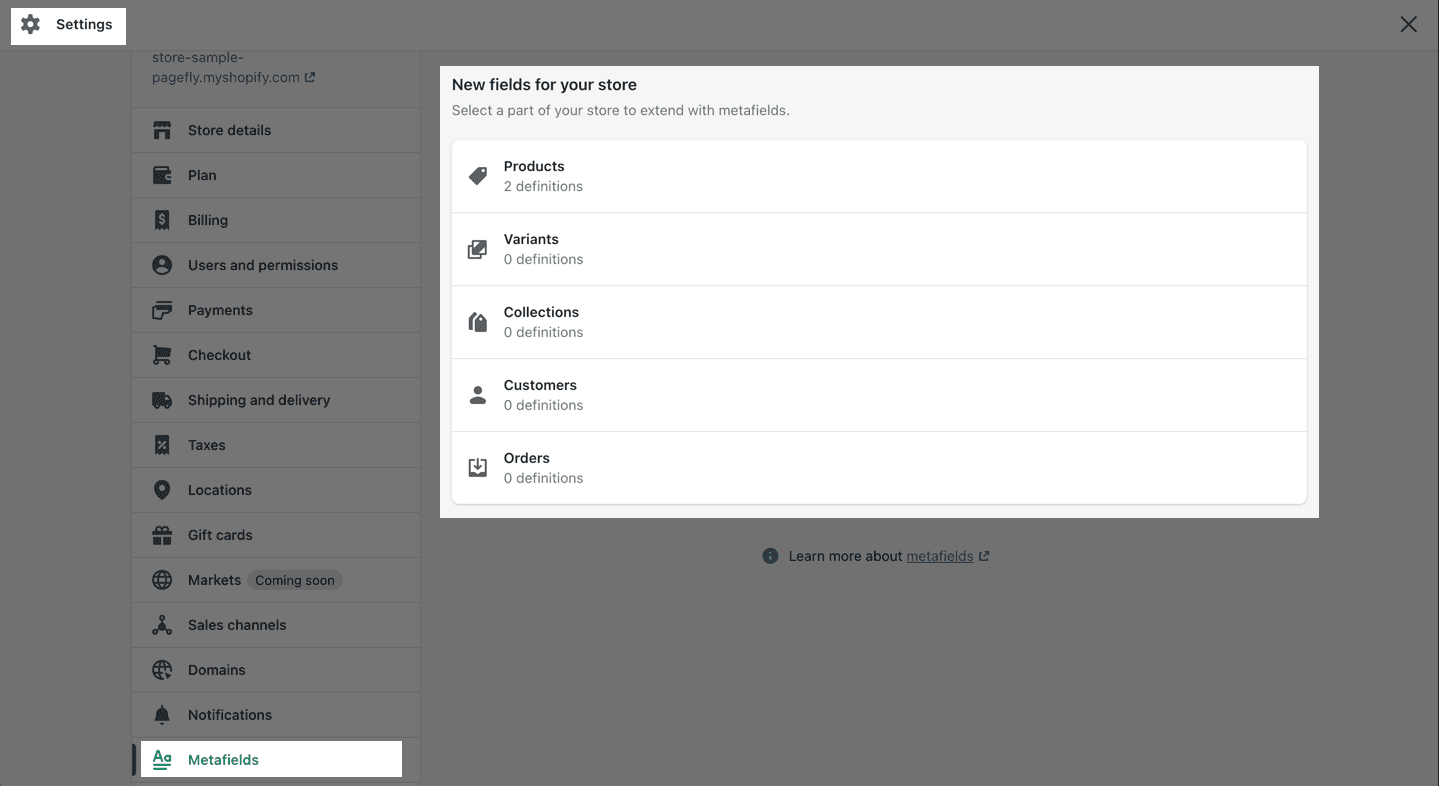Open Locations settings

(276, 490)
